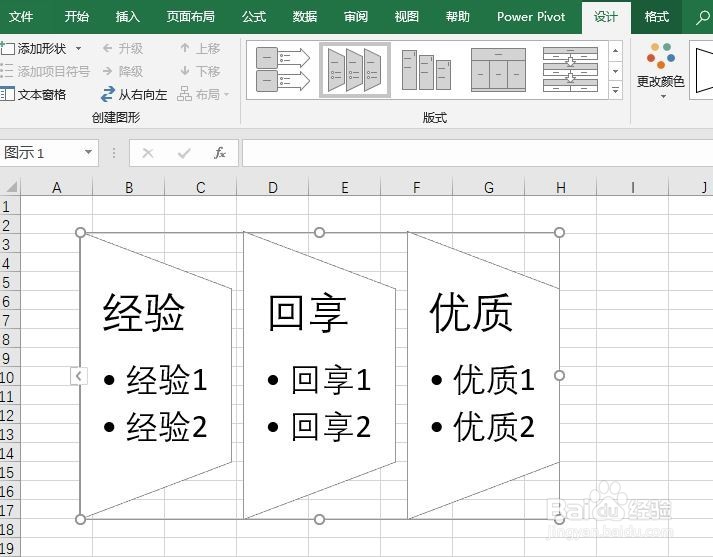Viewport: 713px width, 557px height.
Task: Expand the layouts gallery more button
Action: 615,90
